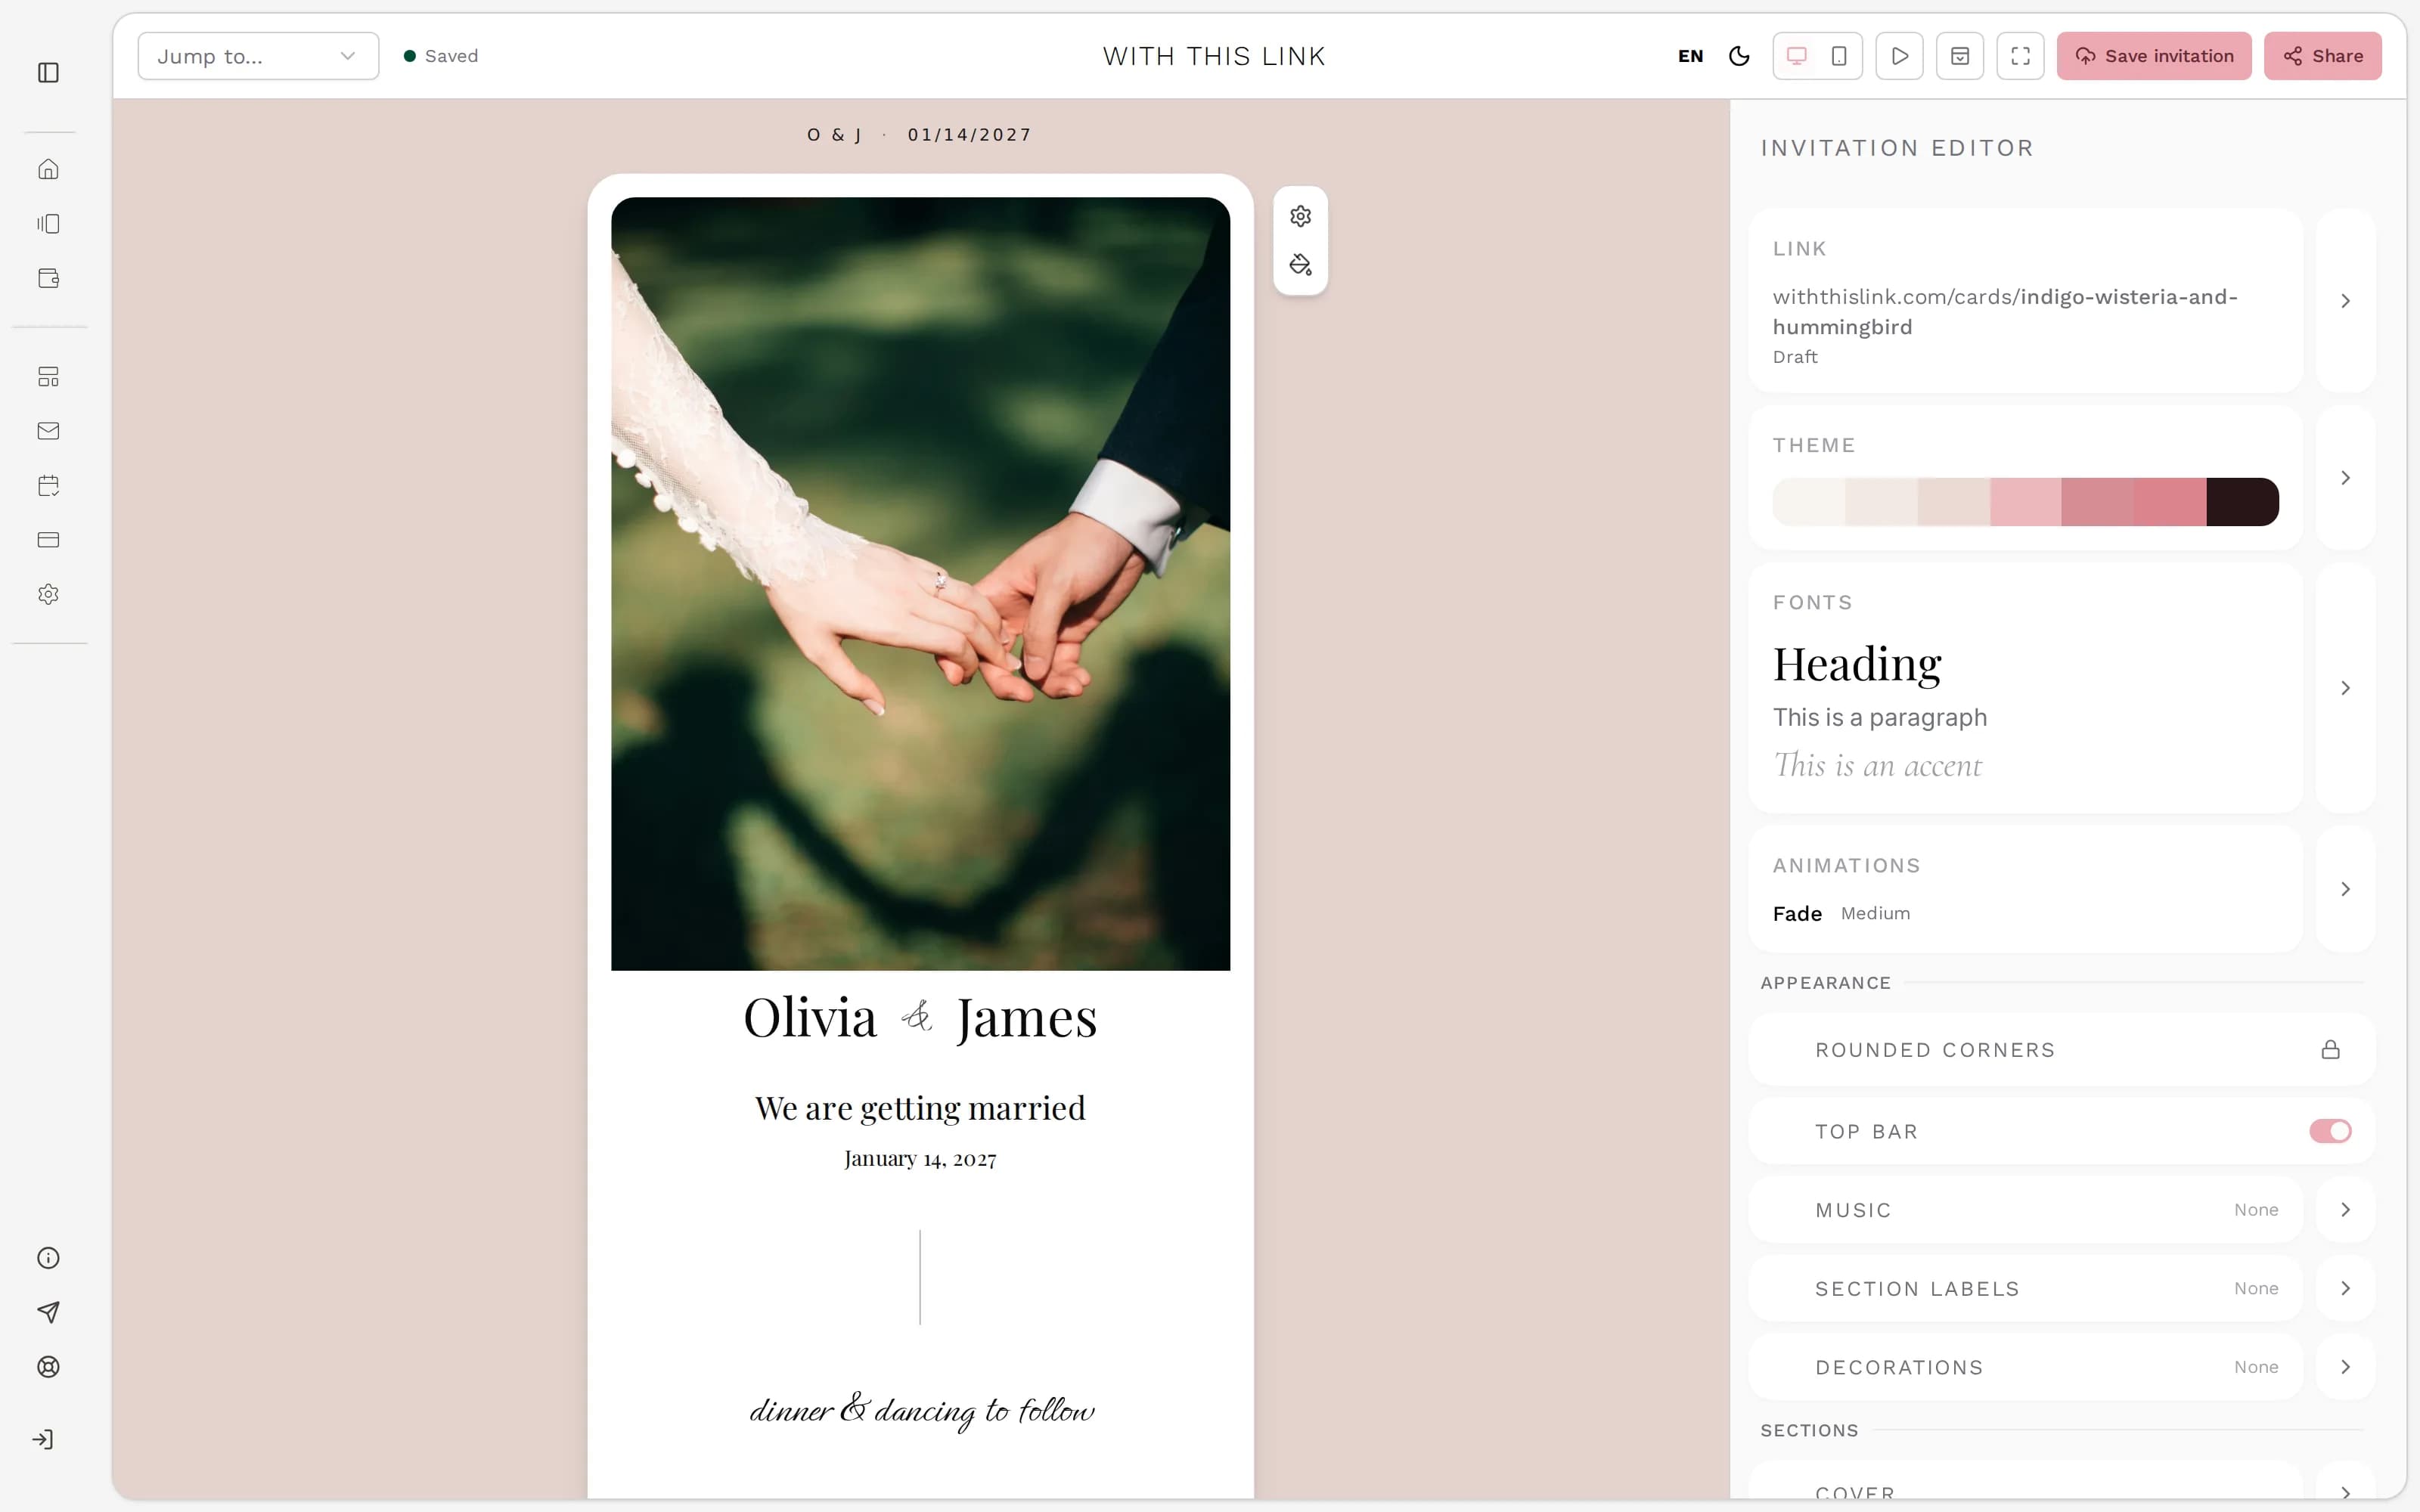Open the Section Labels row
Image resolution: width=2420 pixels, height=1512 pixels.
pos(2026,1288)
